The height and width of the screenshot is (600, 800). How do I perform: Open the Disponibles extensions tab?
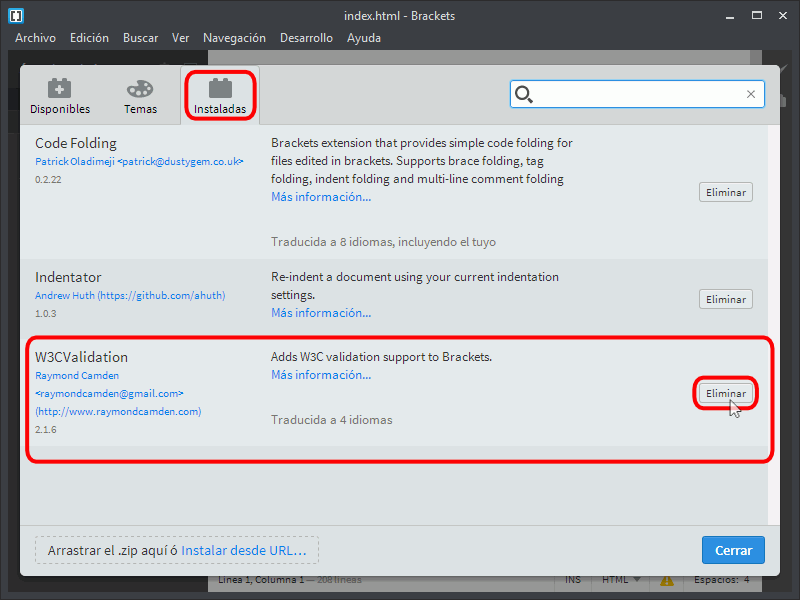coord(60,95)
